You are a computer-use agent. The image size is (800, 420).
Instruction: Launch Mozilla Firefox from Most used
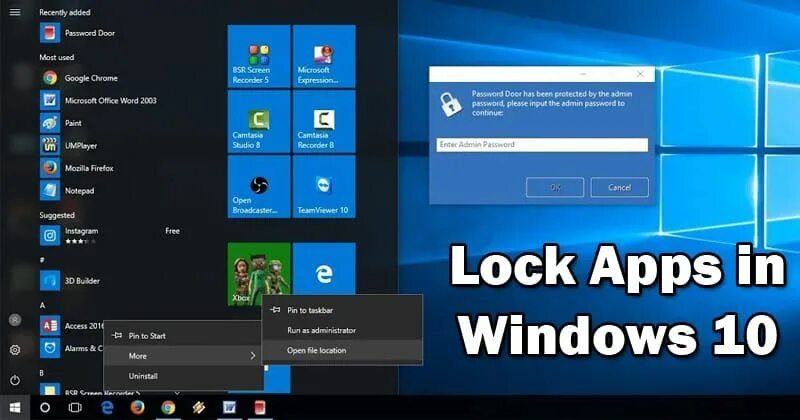tap(77, 168)
